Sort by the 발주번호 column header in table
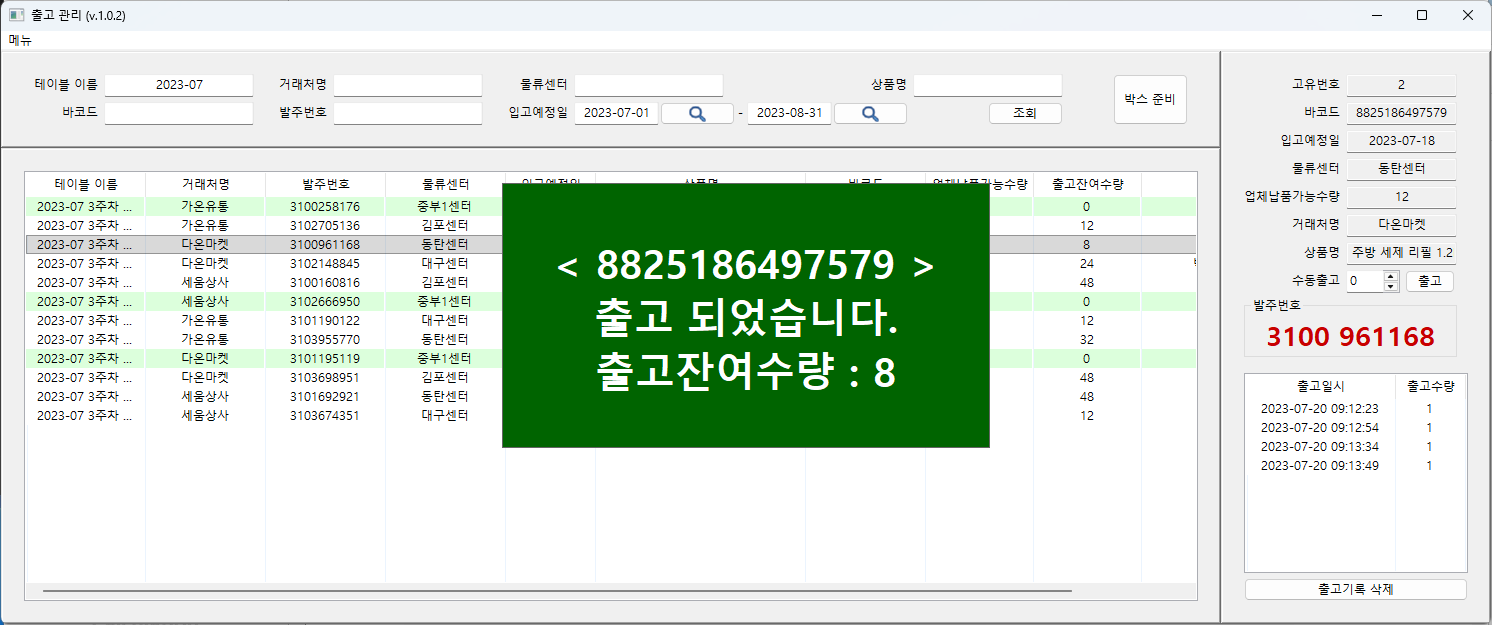The width and height of the screenshot is (1492, 625). point(326,185)
